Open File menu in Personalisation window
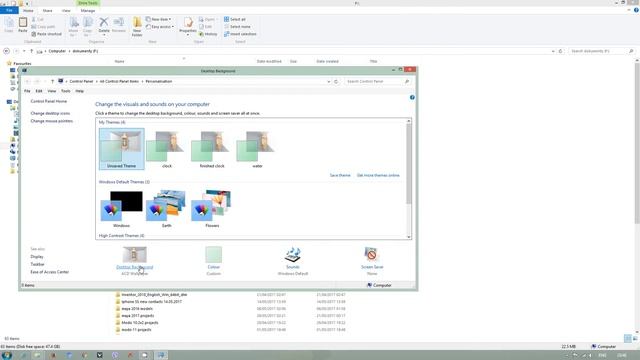Viewport: 640px width, 360px height. 27,91
